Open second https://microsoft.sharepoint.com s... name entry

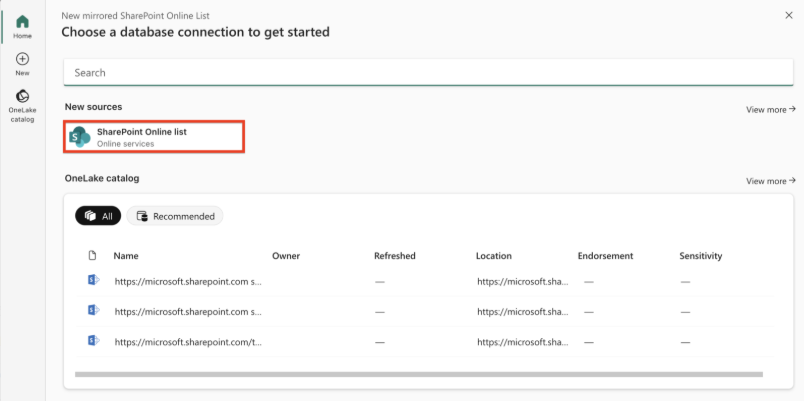[x=188, y=311]
